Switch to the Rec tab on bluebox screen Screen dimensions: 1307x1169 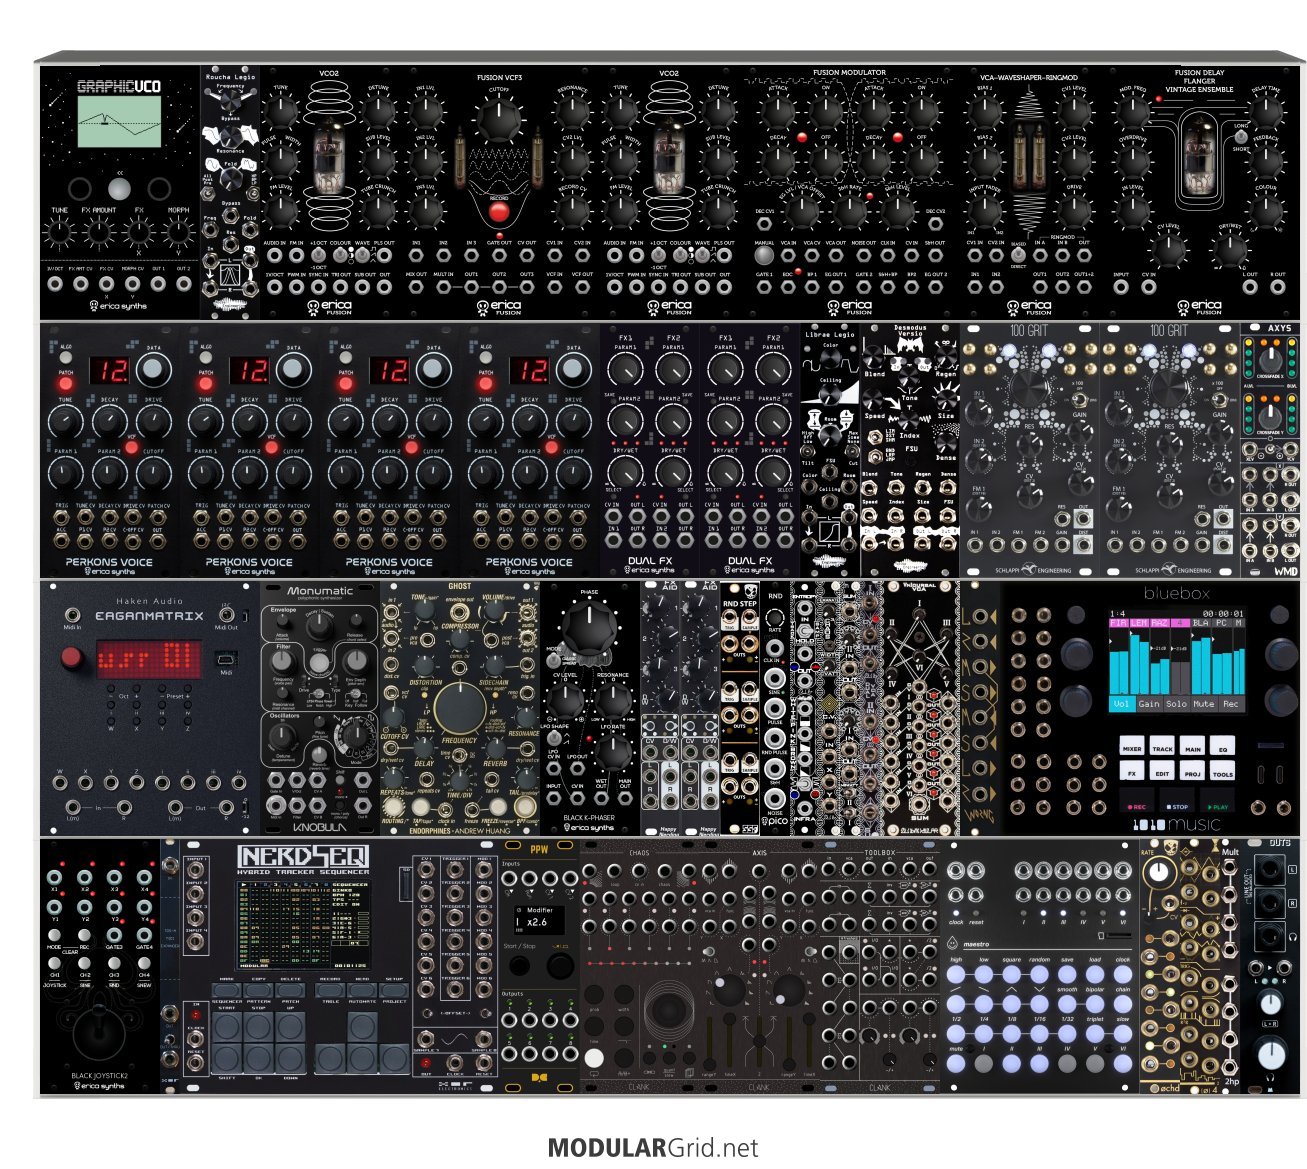(1231, 704)
